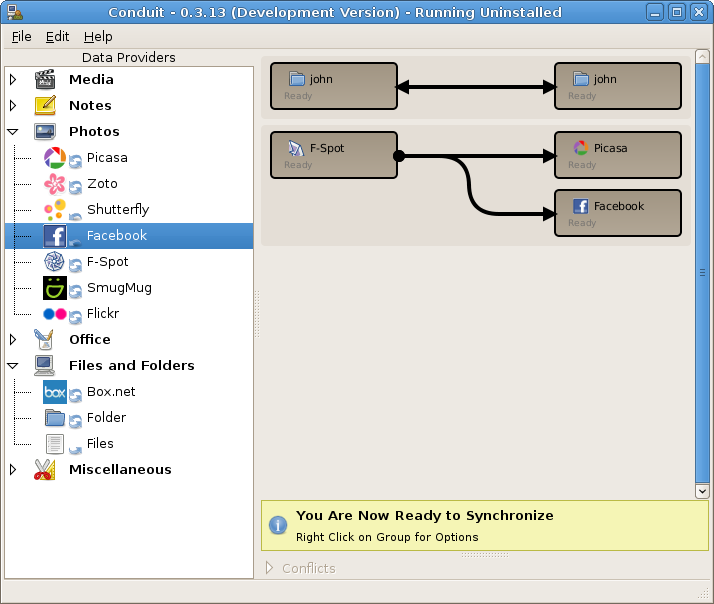Click the Miscellaneous scissors icon

pos(44,470)
